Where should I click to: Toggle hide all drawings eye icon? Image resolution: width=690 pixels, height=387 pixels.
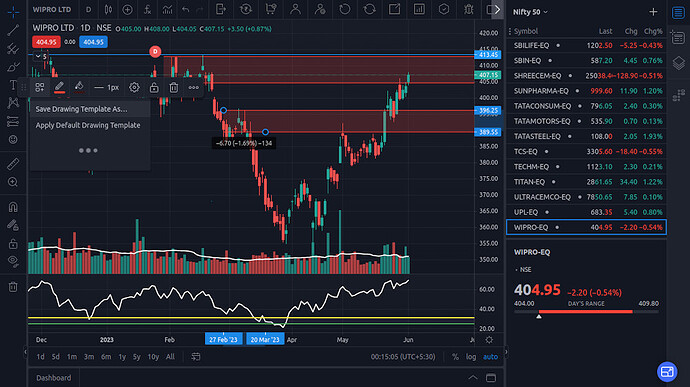(x=13, y=261)
